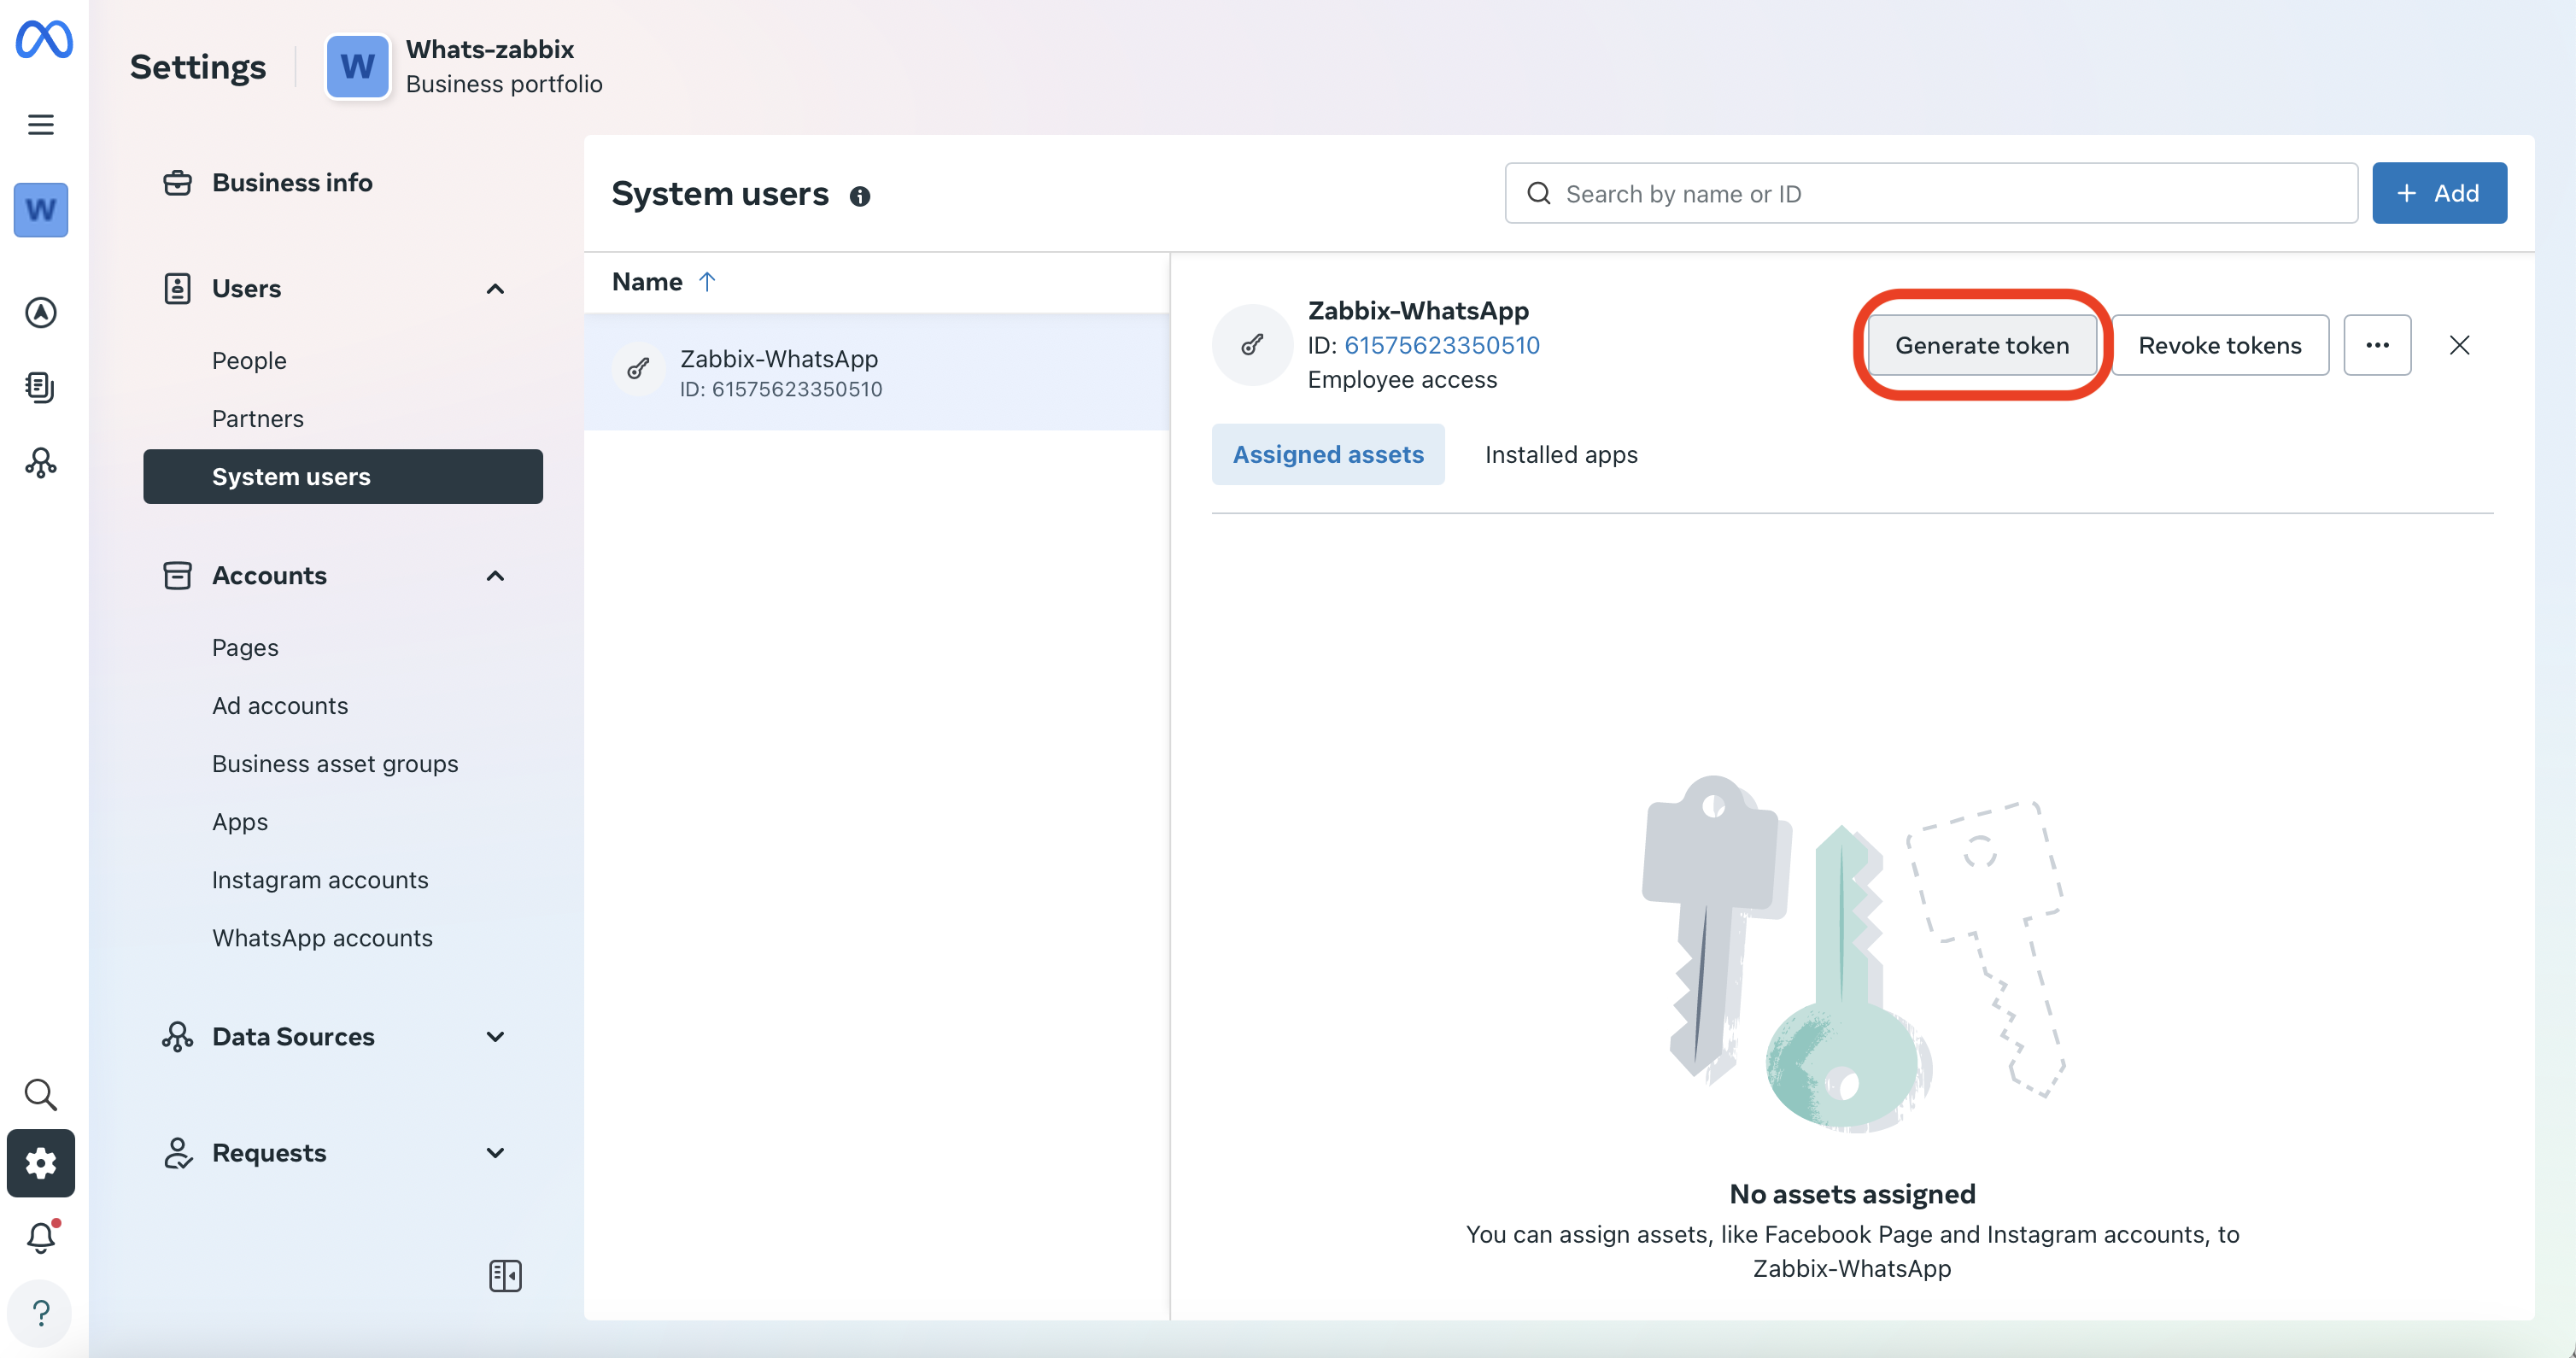Select System users in sidebar
The image size is (2576, 1358).
point(343,476)
